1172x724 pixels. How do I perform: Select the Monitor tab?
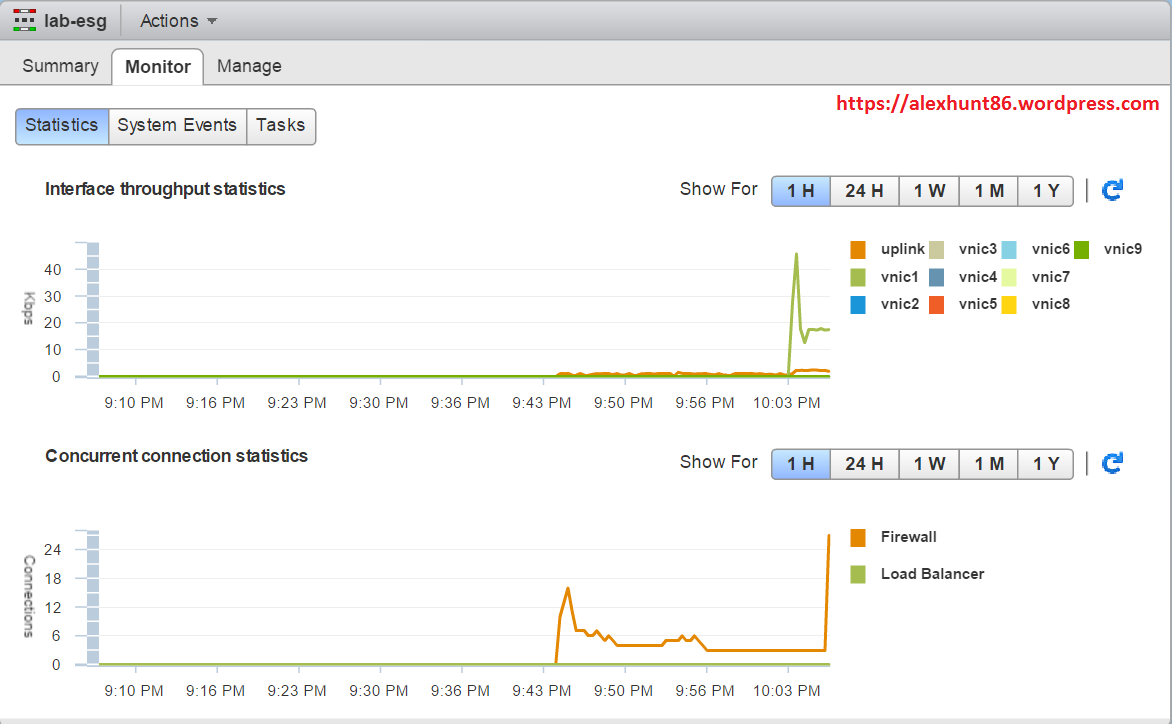click(x=157, y=67)
